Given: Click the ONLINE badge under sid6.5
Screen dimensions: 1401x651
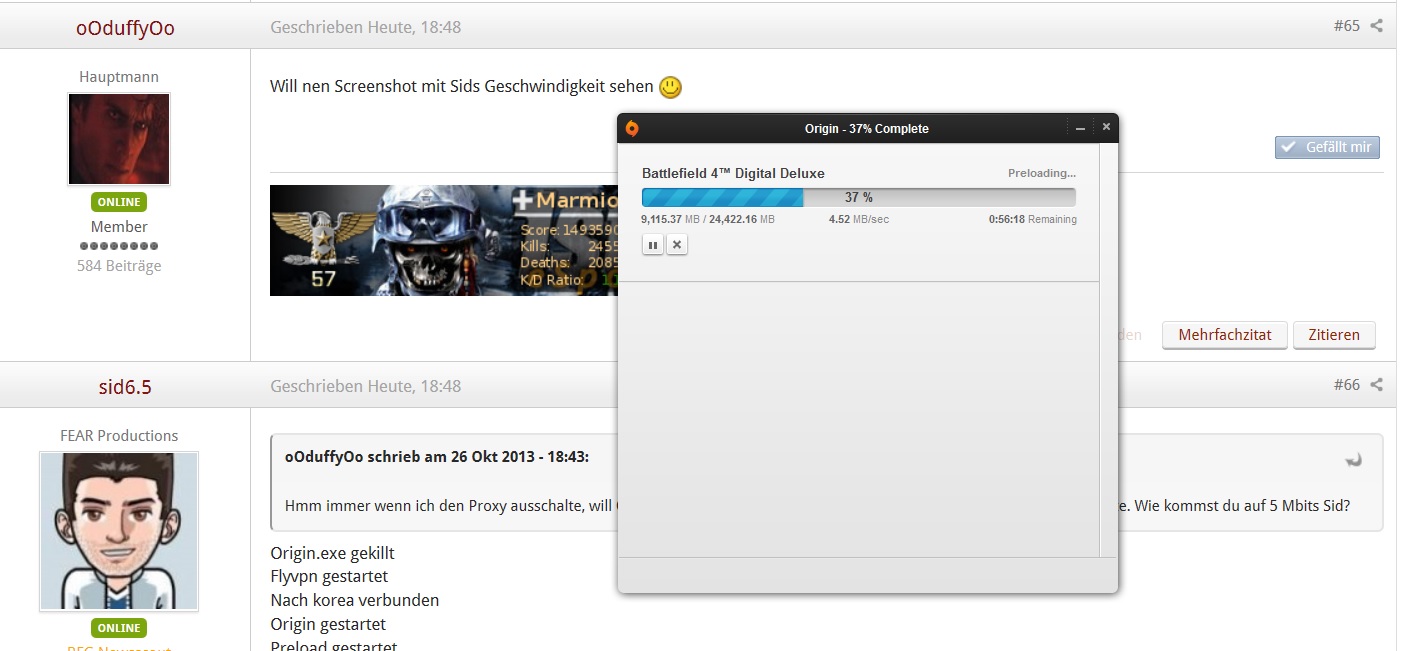Looking at the screenshot, I should pos(119,628).
